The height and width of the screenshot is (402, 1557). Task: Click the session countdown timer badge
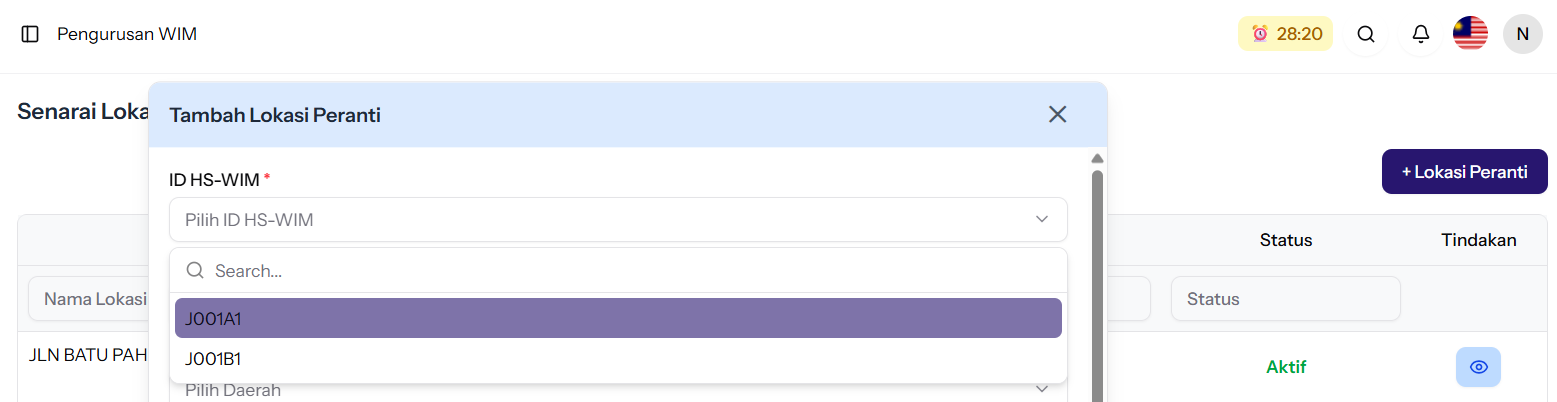(1285, 34)
